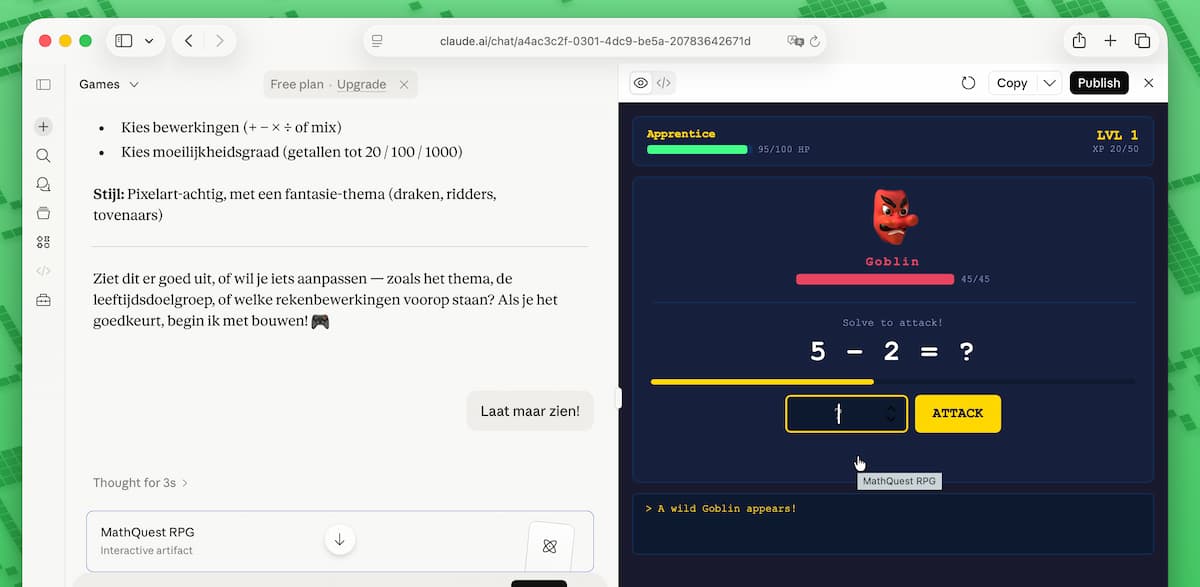Close the artifact panel

pyautogui.click(x=1149, y=83)
